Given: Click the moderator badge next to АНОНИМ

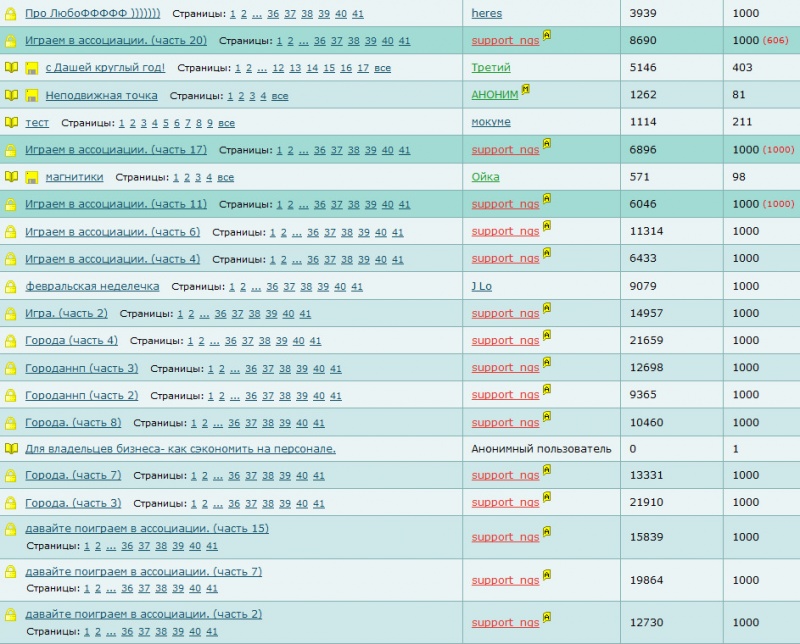Looking at the screenshot, I should coord(526,89).
